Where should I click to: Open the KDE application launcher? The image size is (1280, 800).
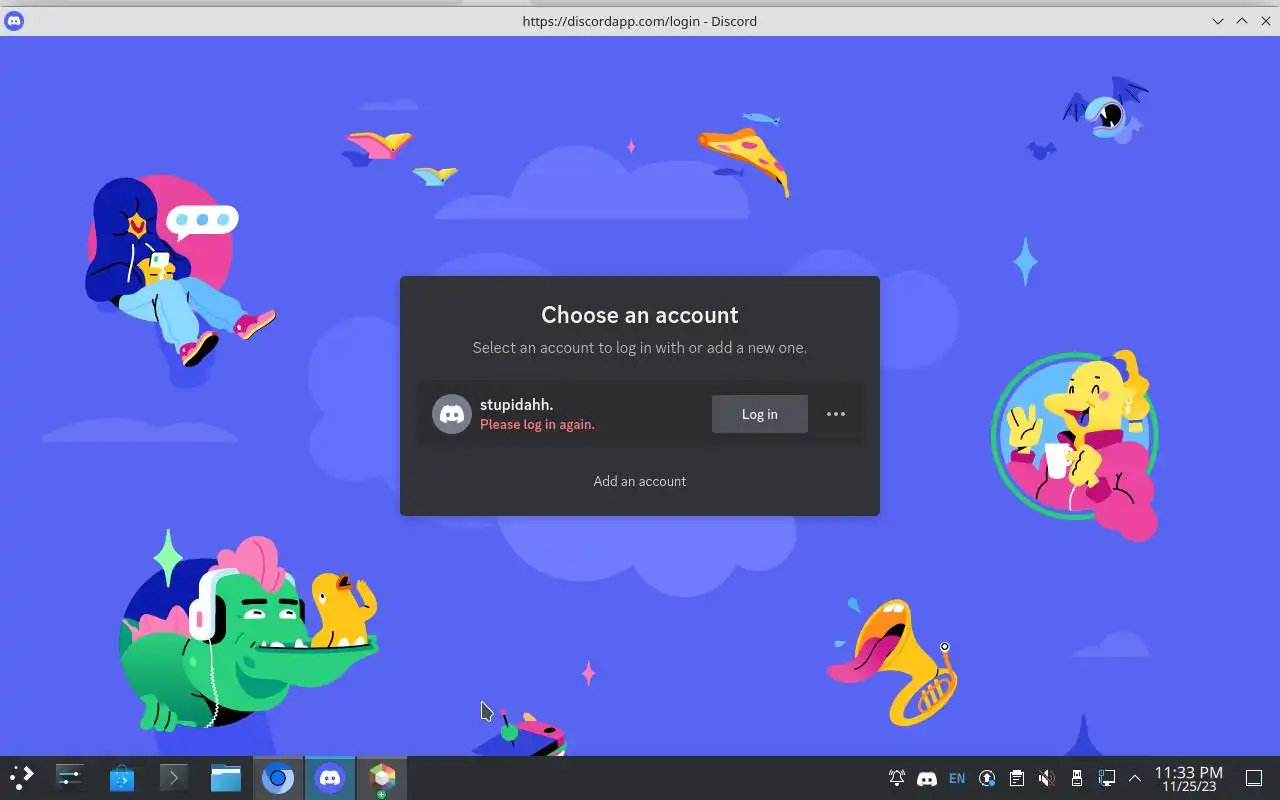click(x=22, y=778)
